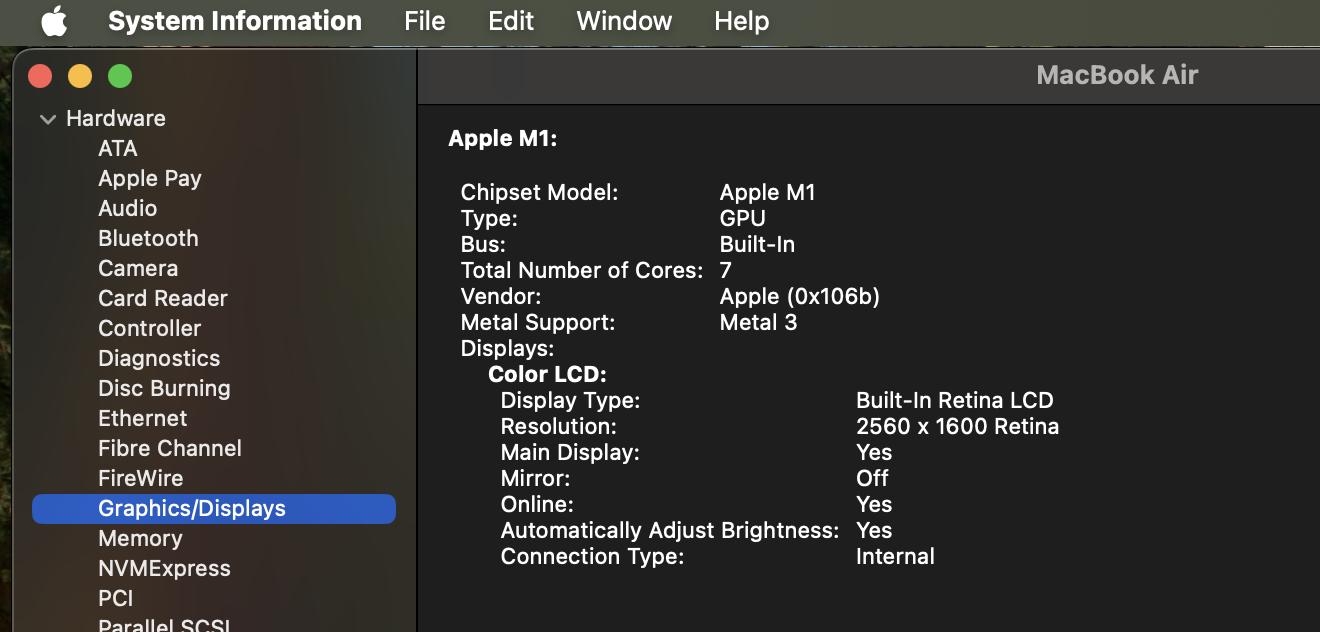Screen dimensions: 1320x632
Task: Collapse the Hardware section chevron
Action: (47, 119)
